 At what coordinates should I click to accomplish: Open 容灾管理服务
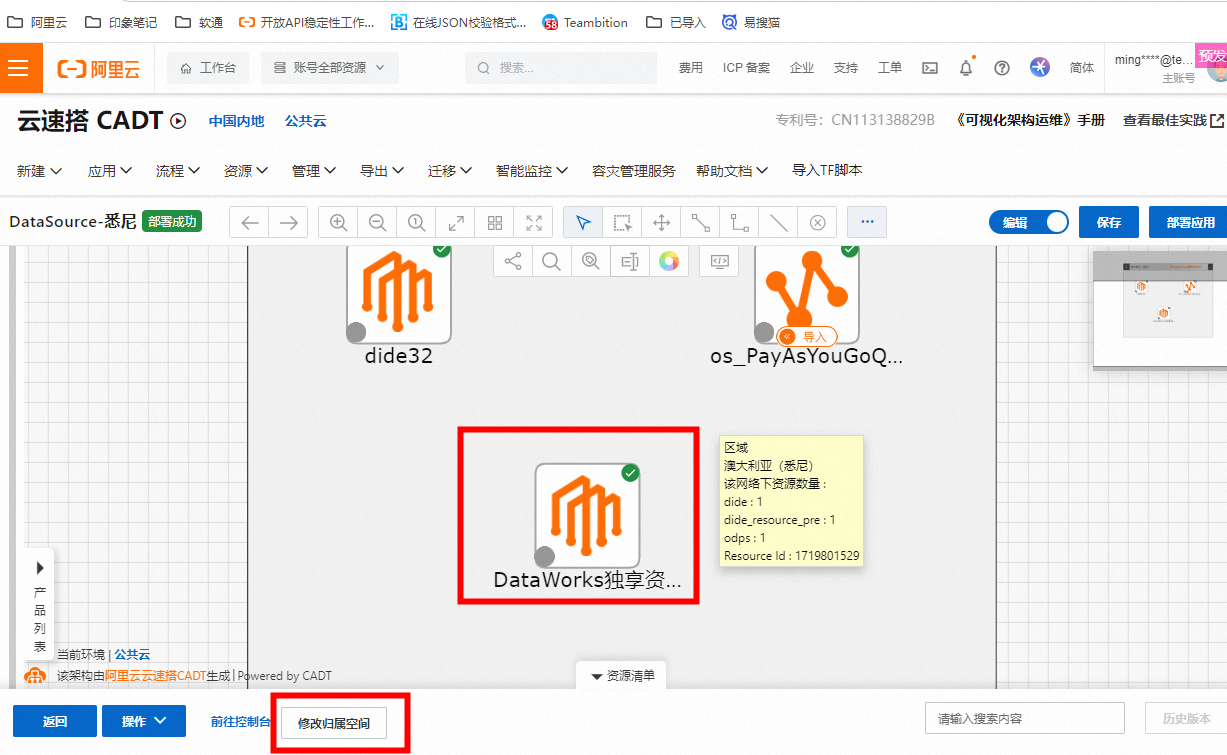pos(634,171)
